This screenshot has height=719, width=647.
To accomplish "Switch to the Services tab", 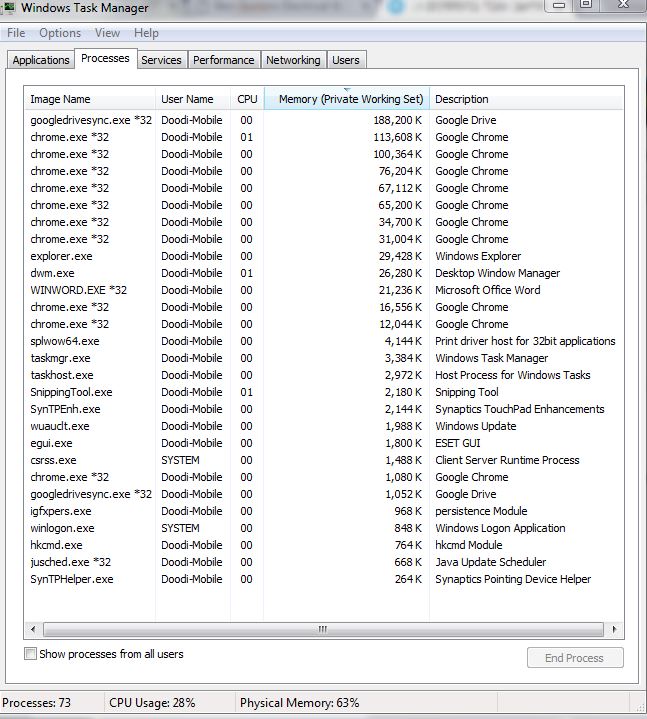I will tap(161, 60).
